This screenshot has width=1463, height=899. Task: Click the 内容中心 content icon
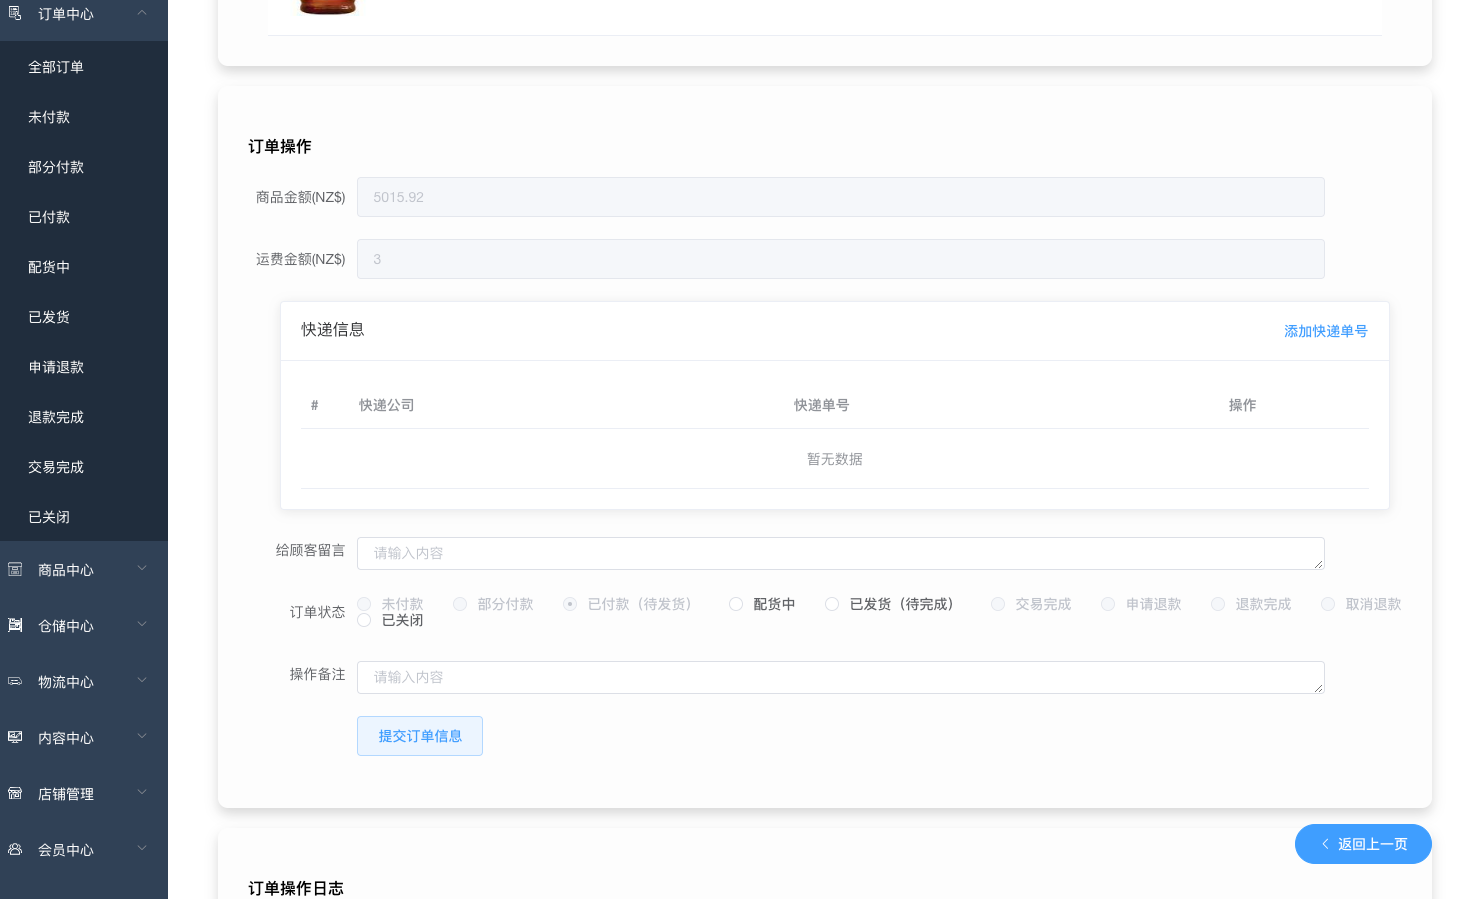15,737
